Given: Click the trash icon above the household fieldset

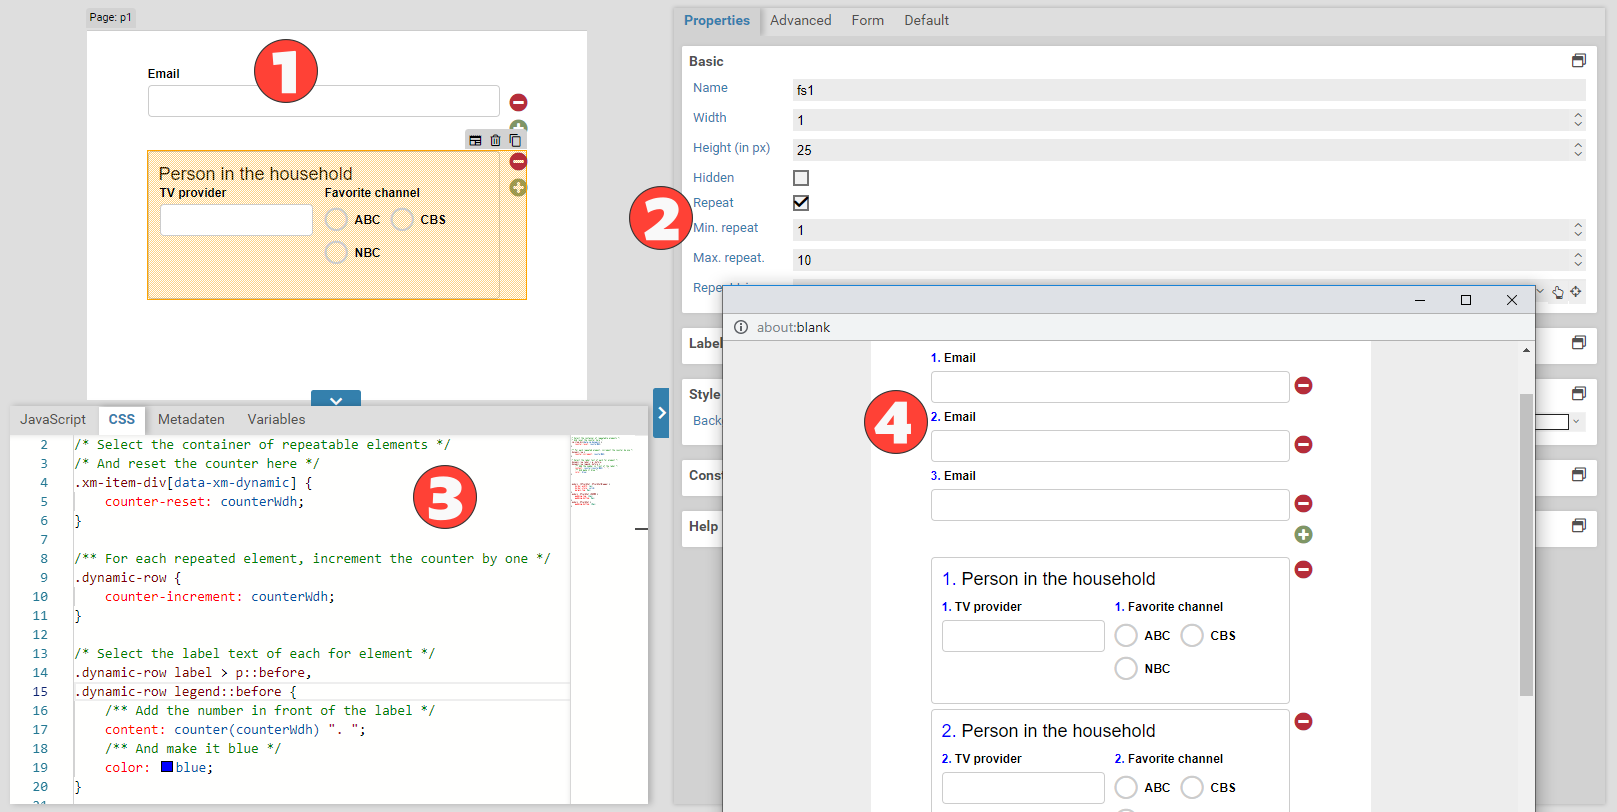Looking at the screenshot, I should coord(495,141).
